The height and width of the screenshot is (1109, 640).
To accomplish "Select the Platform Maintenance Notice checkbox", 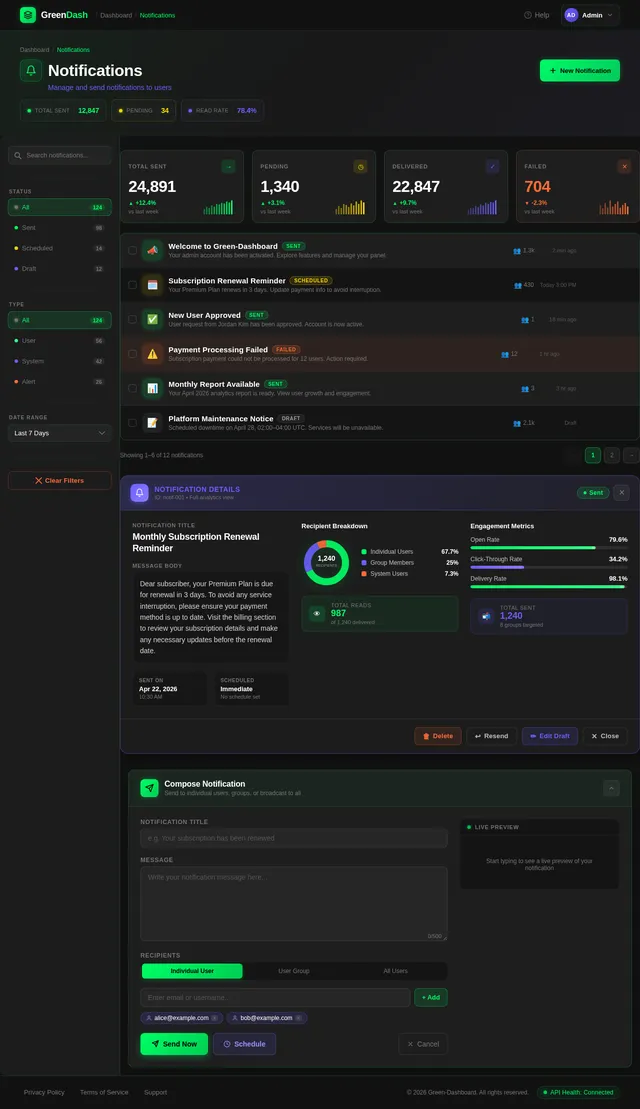I will (x=132, y=423).
